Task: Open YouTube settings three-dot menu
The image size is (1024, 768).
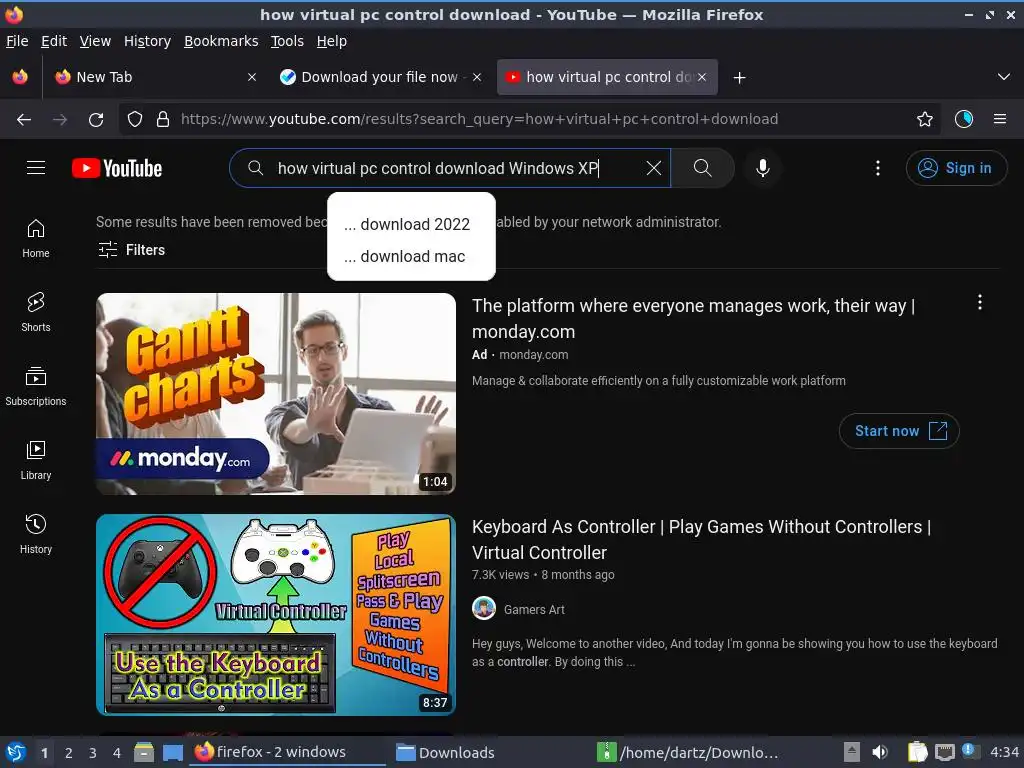Action: 878,168
